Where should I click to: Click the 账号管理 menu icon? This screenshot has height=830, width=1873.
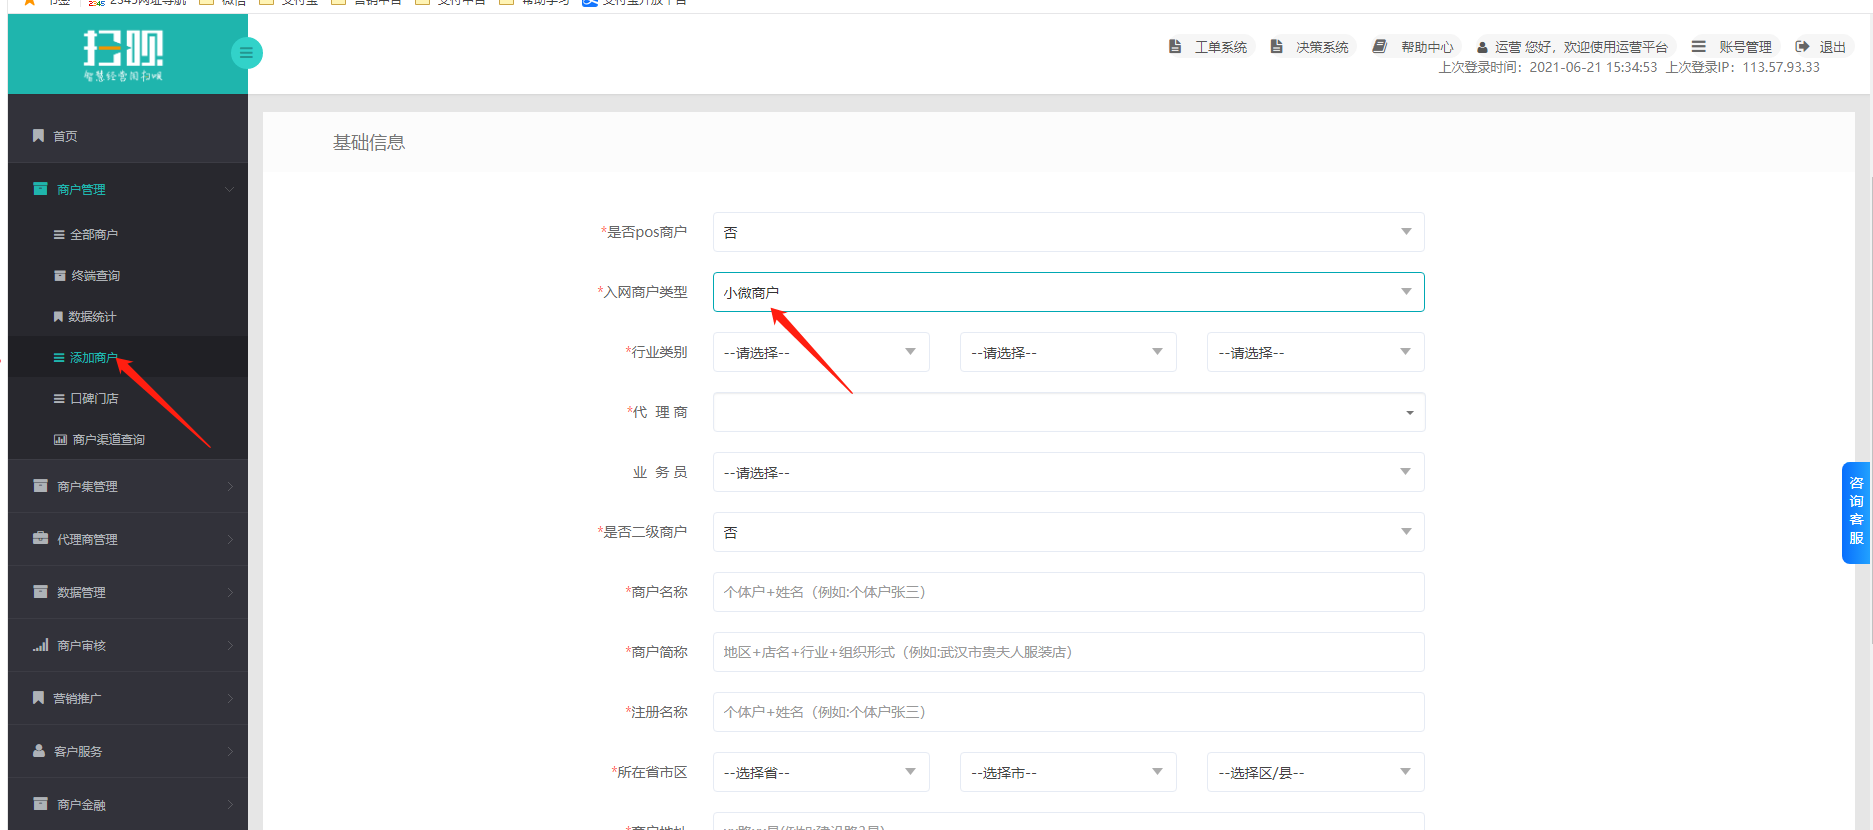tap(1698, 47)
